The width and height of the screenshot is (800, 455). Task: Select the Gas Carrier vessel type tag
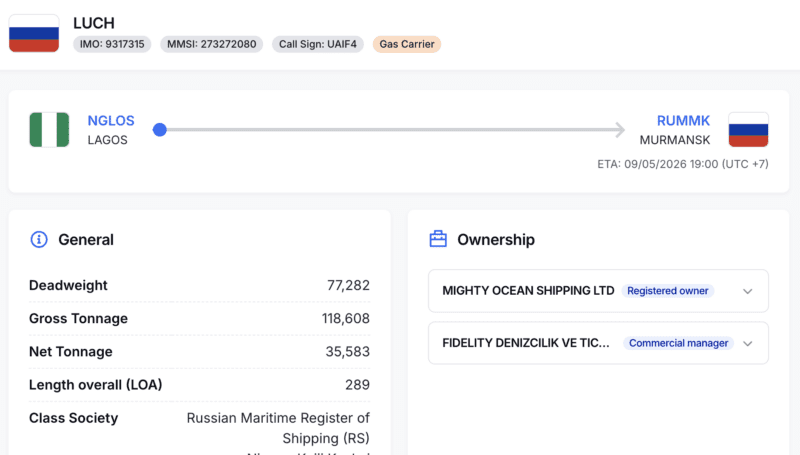[x=406, y=44]
